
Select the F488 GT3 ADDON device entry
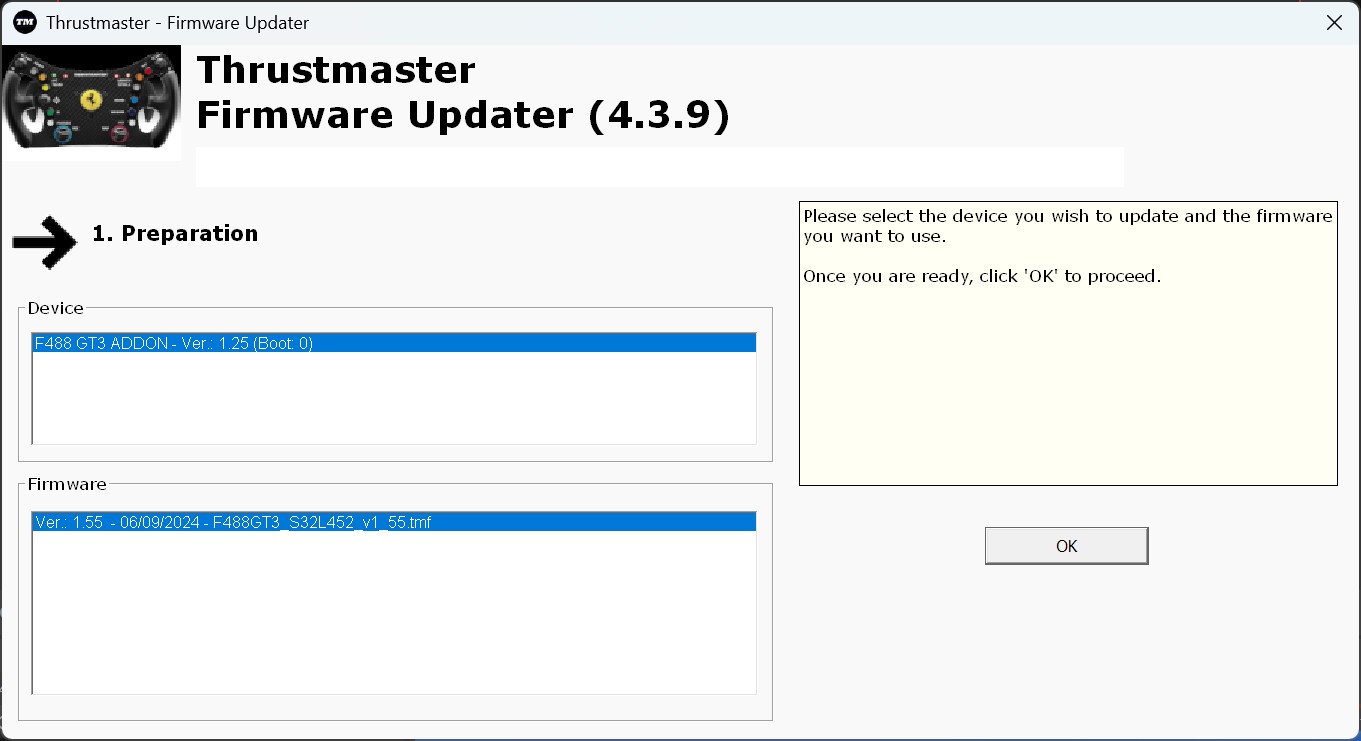[x=174, y=343]
